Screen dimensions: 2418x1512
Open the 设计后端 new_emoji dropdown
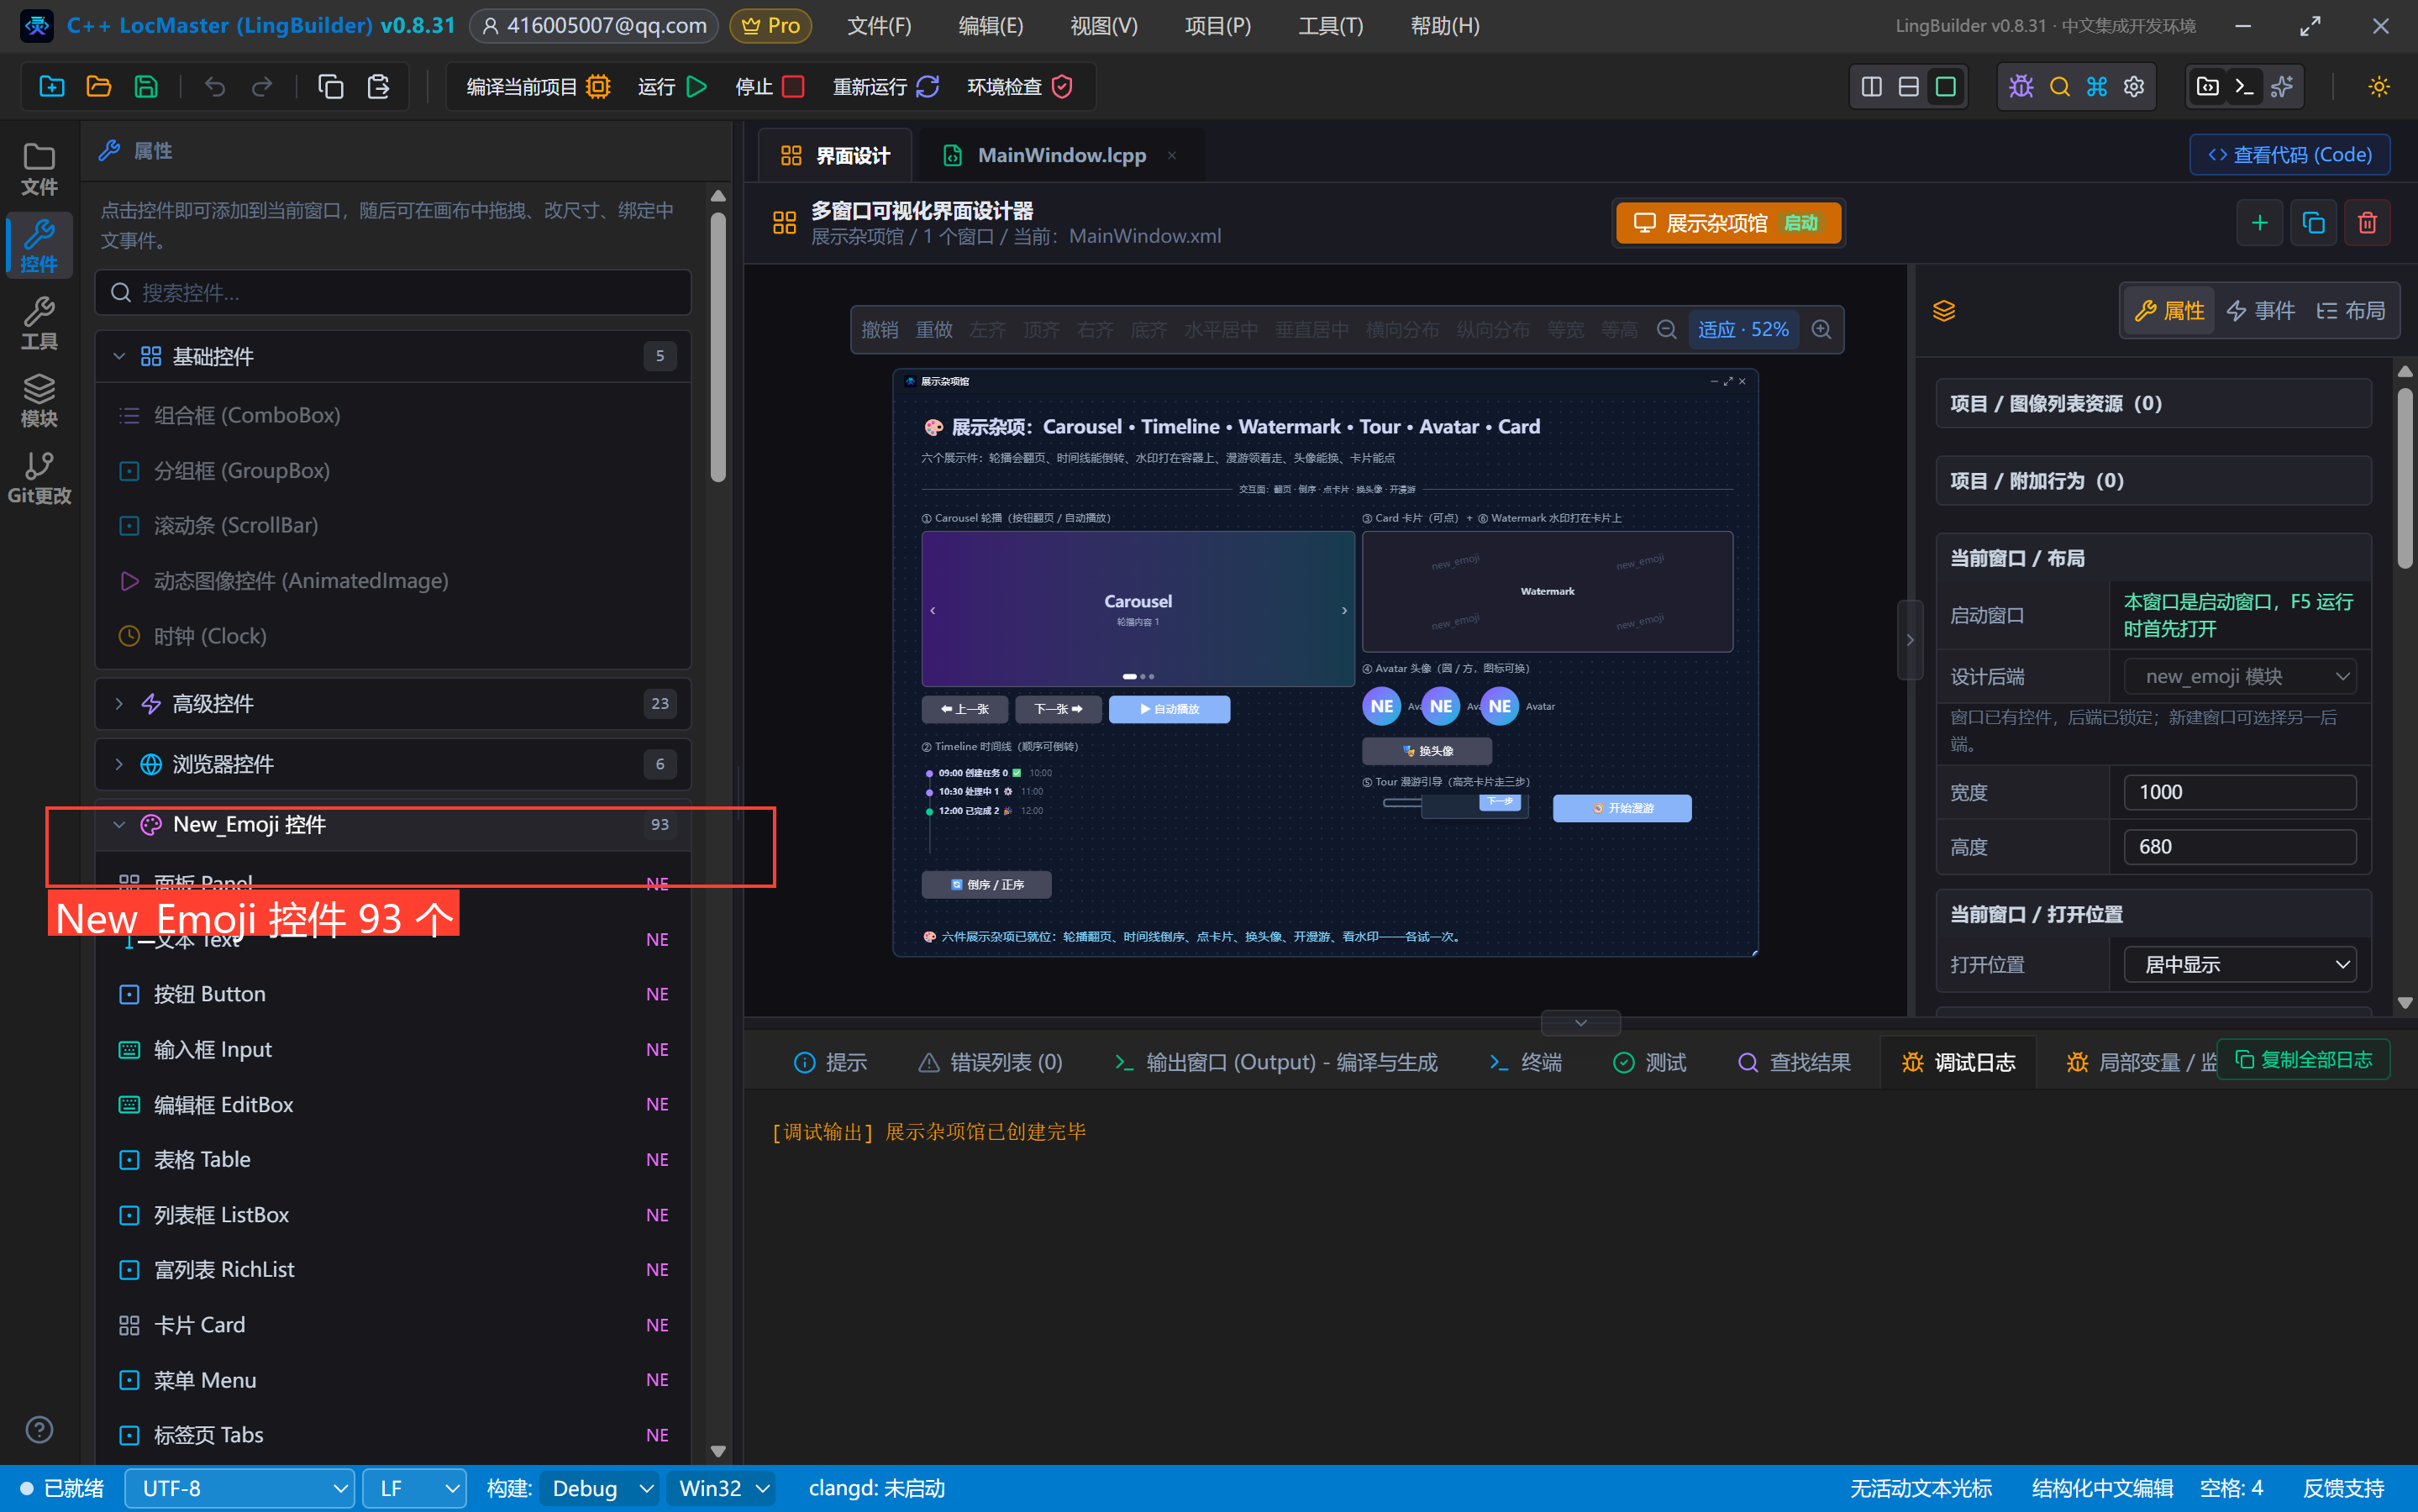tap(2240, 677)
